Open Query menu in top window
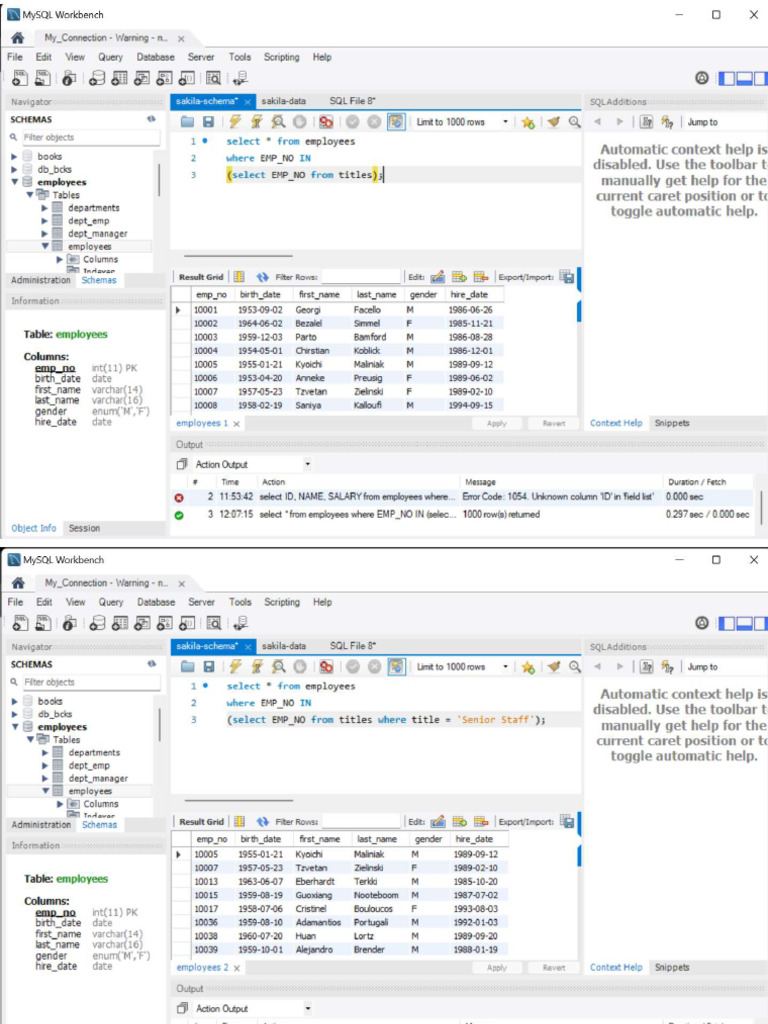Viewport: 768px width, 1024px height. click(110, 57)
